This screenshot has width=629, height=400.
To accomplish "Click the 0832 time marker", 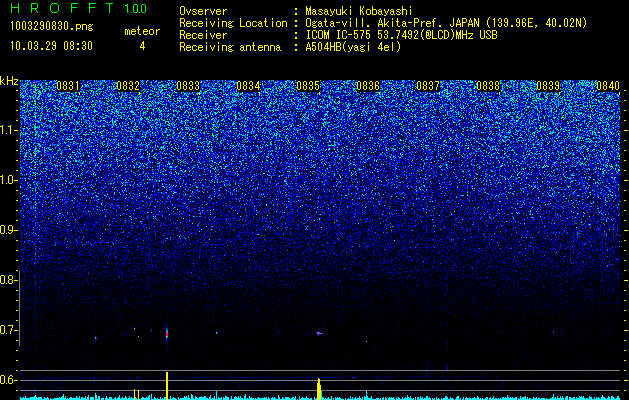I will (128, 86).
